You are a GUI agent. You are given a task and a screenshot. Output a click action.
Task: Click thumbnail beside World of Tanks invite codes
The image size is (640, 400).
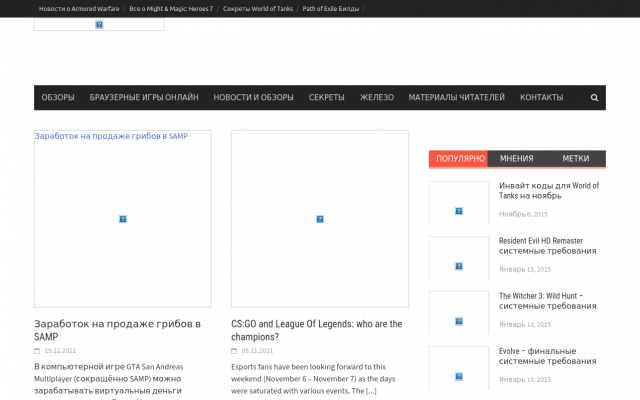(x=459, y=203)
